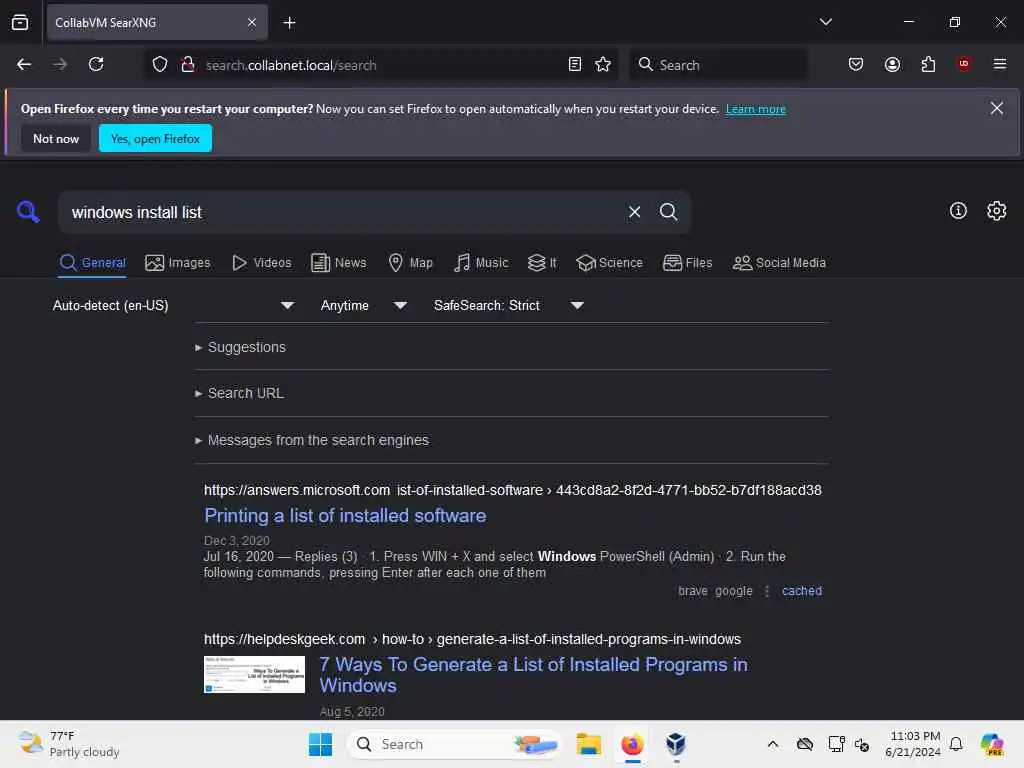Open the notifications bell icon
Image resolution: width=1024 pixels, height=768 pixels.
tap(956, 744)
